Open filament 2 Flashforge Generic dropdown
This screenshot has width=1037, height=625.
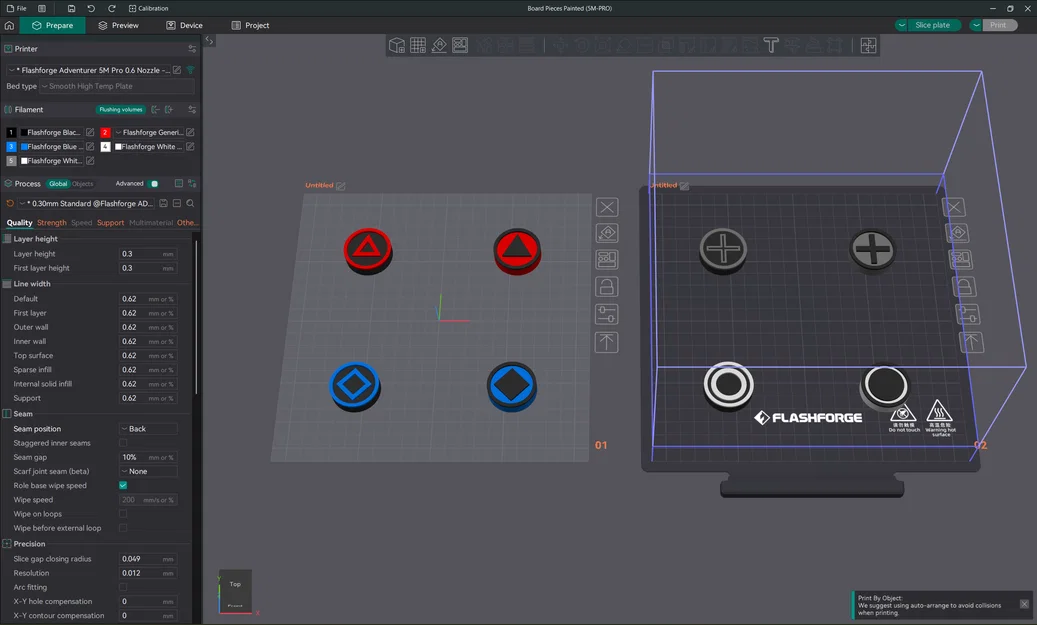(x=149, y=132)
